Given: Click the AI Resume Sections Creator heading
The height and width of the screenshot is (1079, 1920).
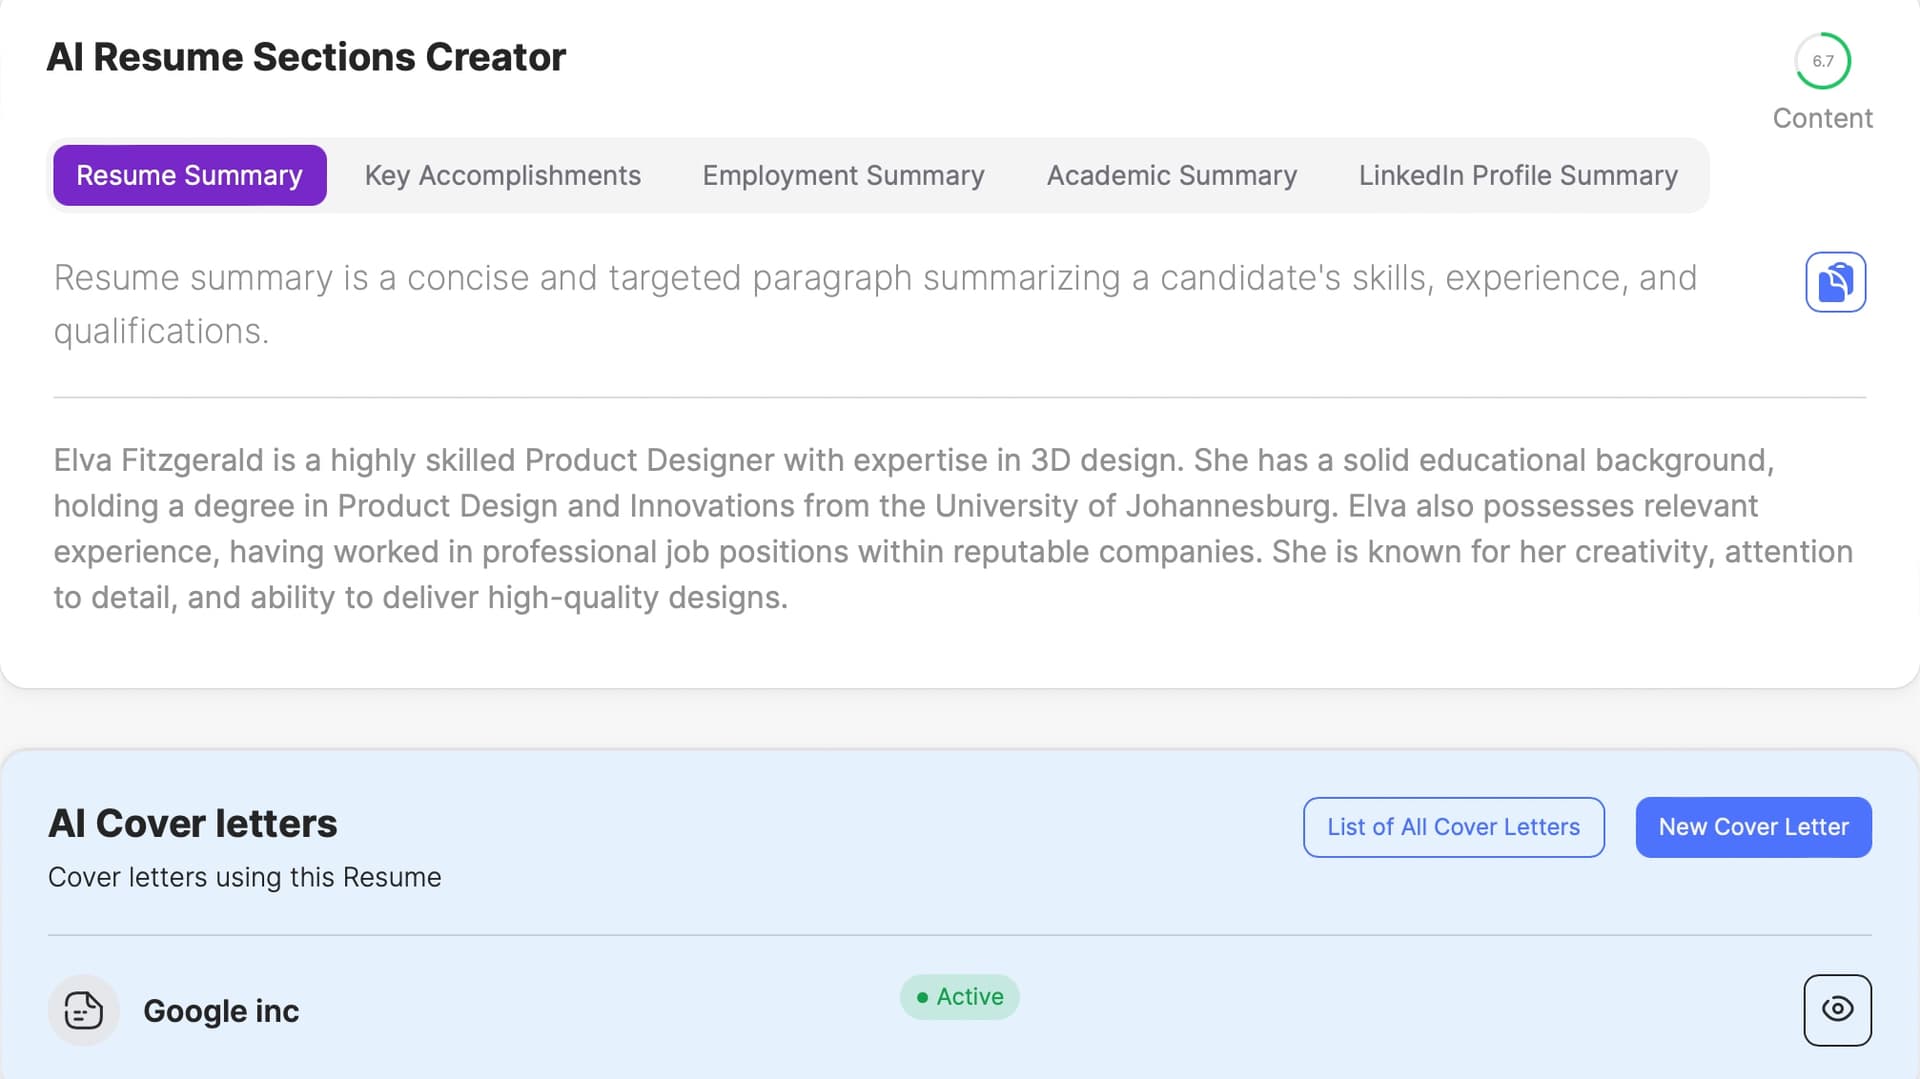Looking at the screenshot, I should click(x=306, y=57).
